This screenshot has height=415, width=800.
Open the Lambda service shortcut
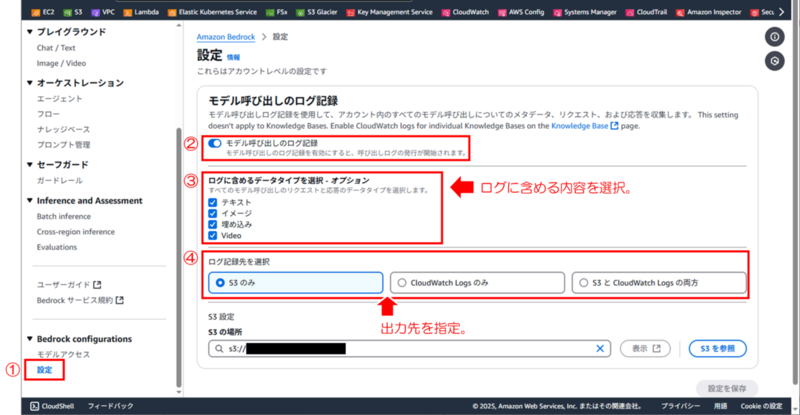pos(141,12)
